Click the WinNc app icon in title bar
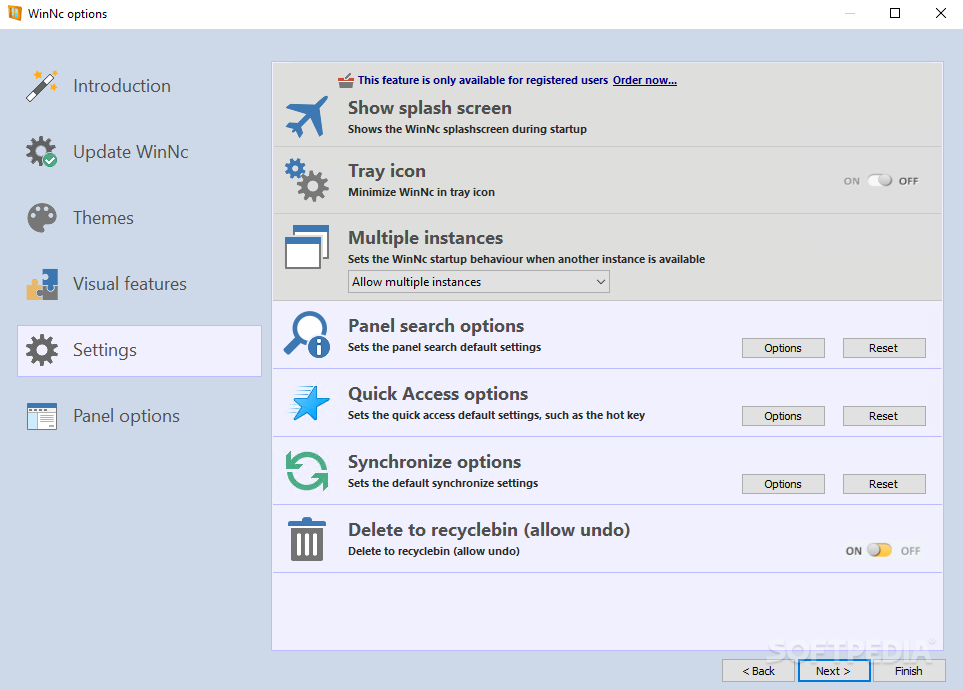963x690 pixels. click(15, 13)
